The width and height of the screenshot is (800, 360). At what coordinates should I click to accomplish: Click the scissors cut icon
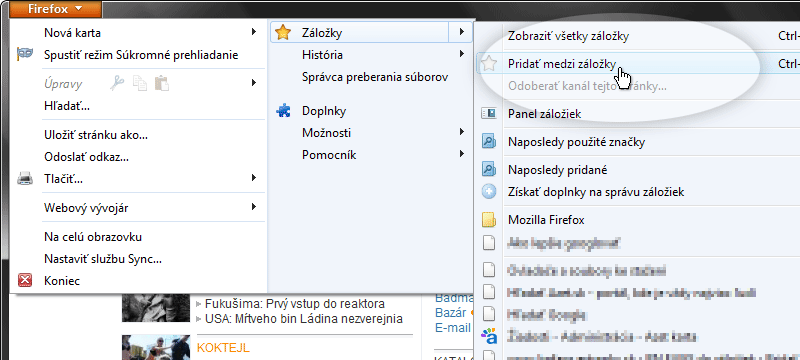point(117,83)
